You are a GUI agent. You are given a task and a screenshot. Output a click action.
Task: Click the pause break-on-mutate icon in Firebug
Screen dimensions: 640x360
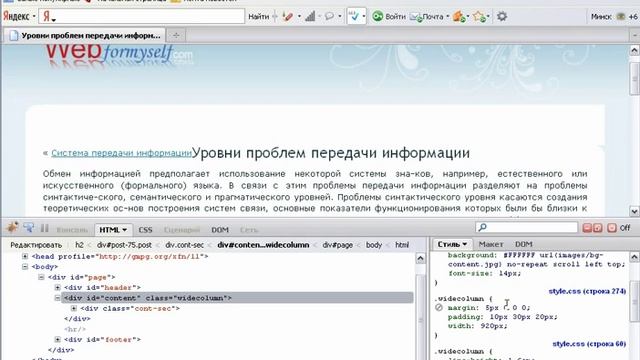(x=44, y=228)
